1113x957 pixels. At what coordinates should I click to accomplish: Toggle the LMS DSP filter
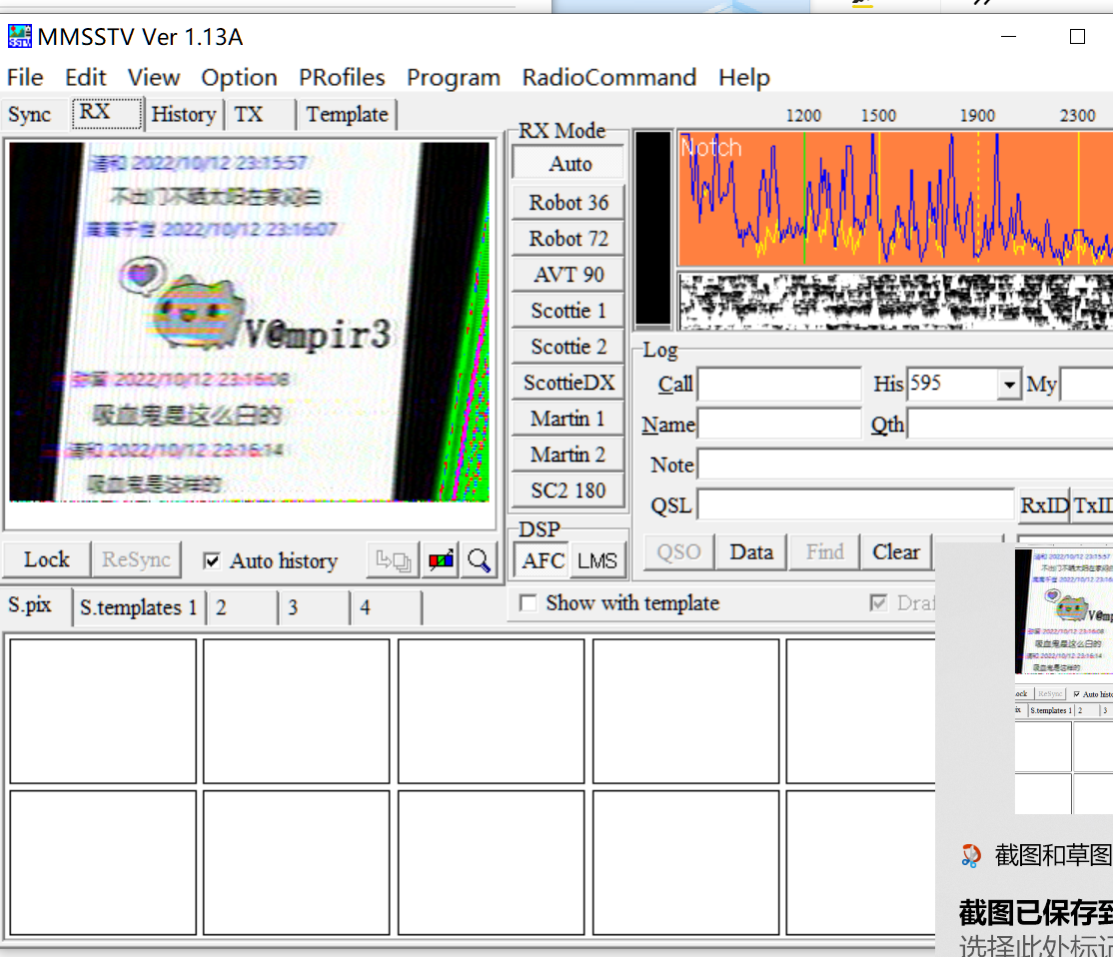pos(597,561)
